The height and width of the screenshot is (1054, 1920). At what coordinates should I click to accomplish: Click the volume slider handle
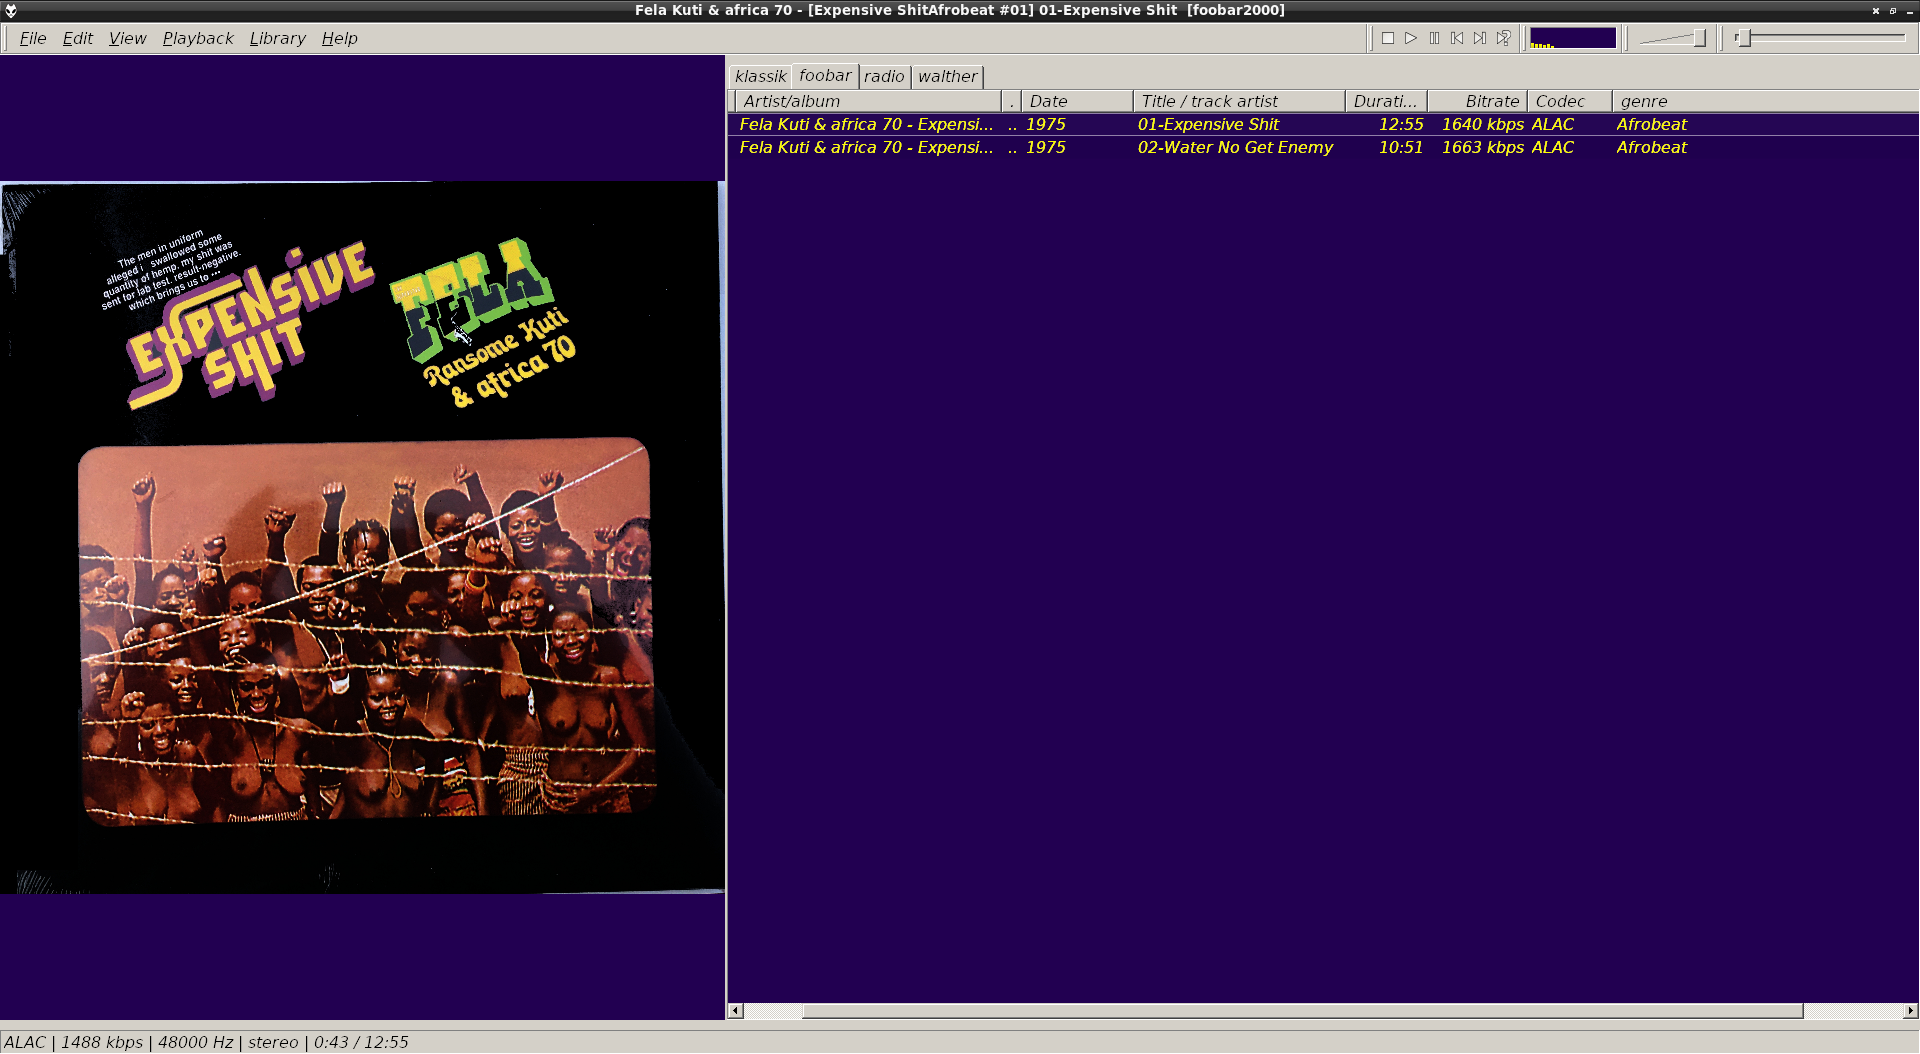click(1699, 38)
